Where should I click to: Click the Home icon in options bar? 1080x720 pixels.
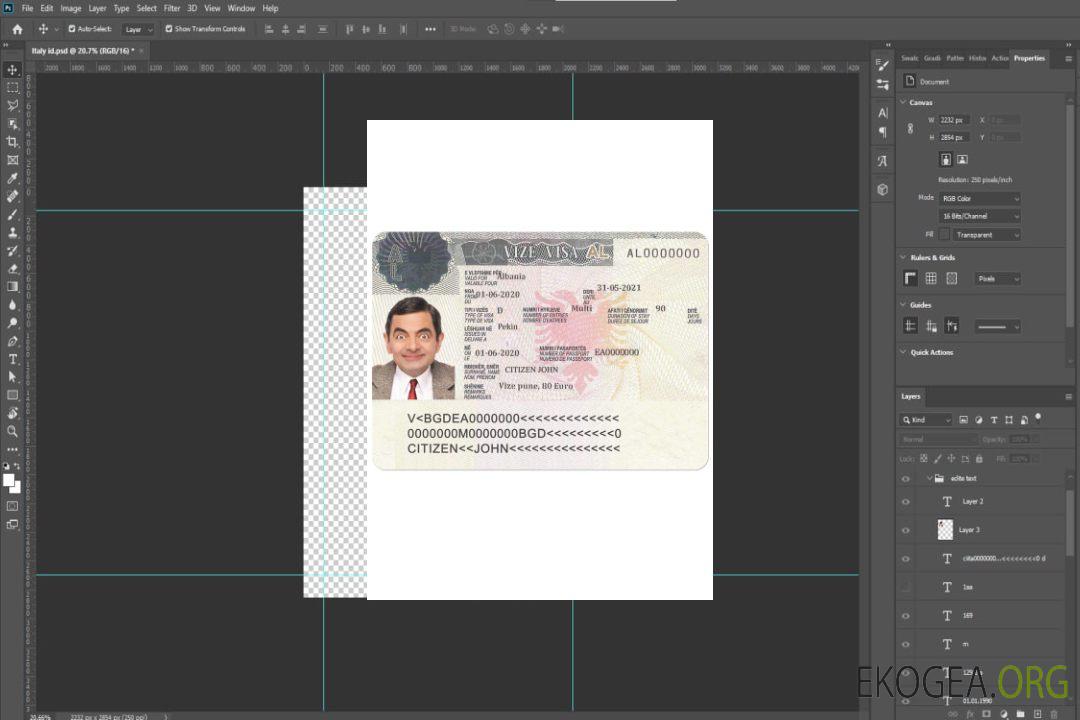click(17, 29)
